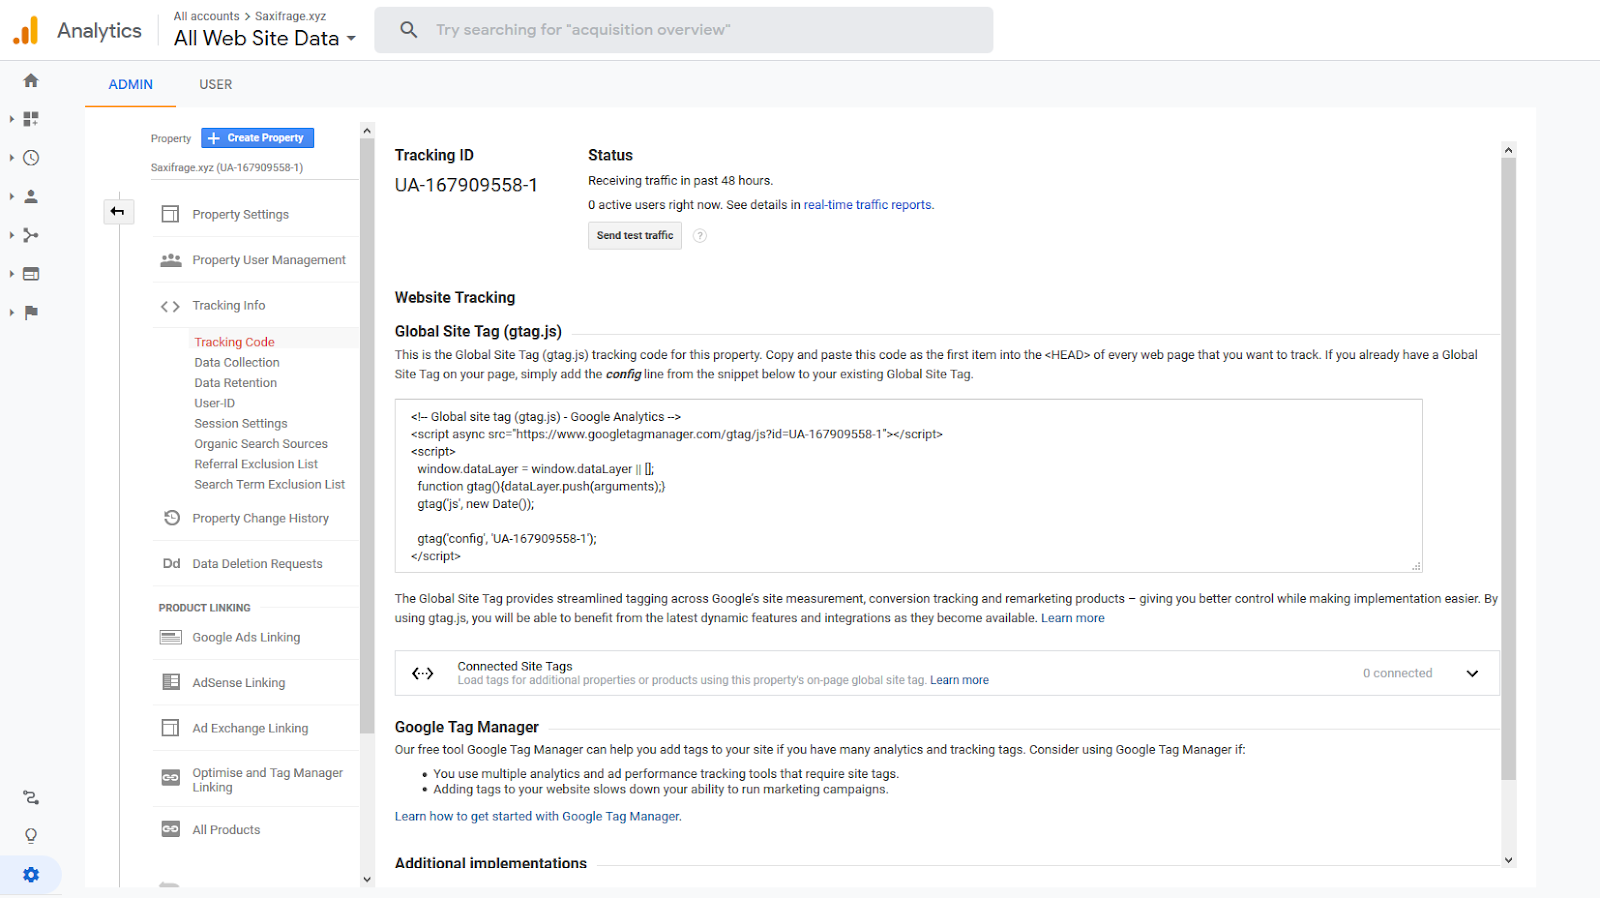This screenshot has height=898, width=1600.
Task: Click the main content scrollbar up arrow
Action: [x=1509, y=150]
